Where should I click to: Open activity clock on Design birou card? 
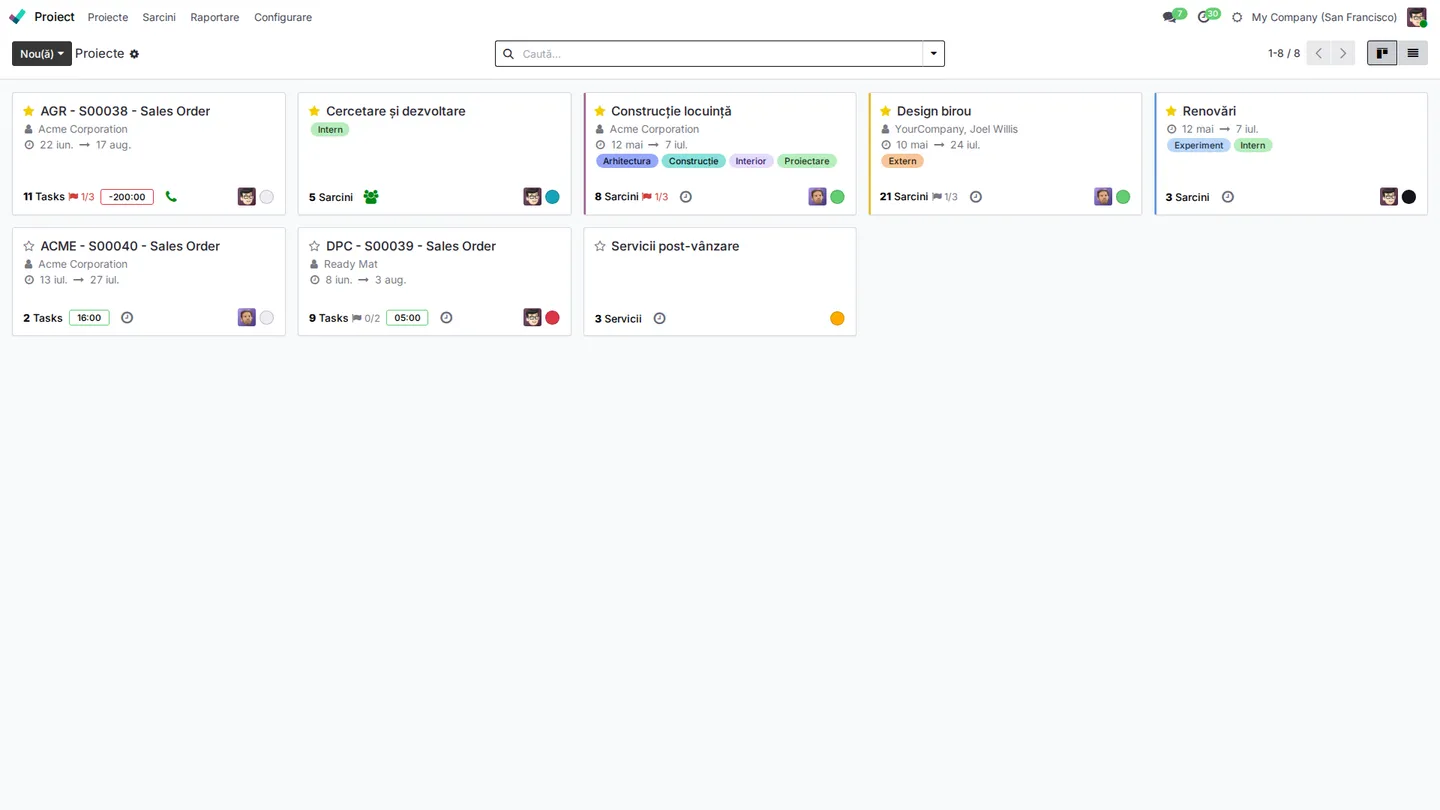pos(976,197)
